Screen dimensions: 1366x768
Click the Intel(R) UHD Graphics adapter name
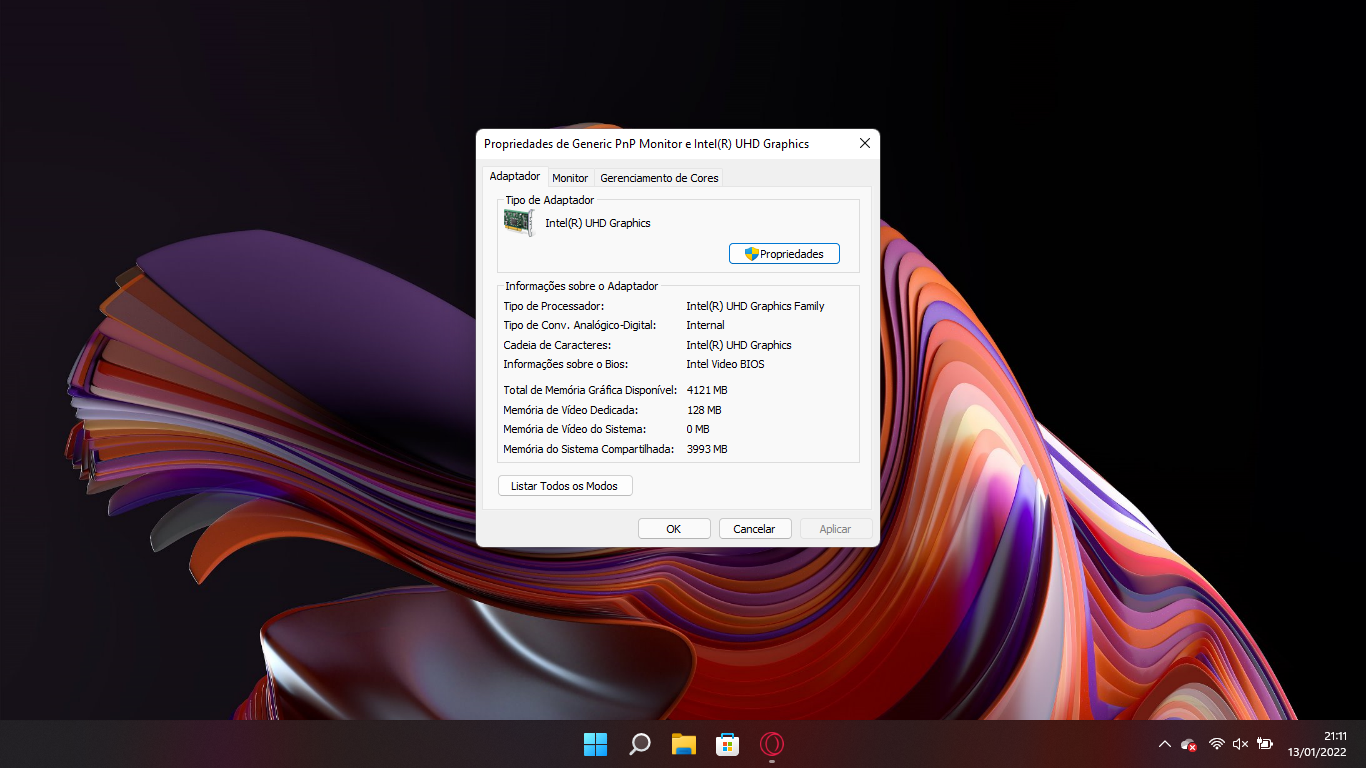[598, 223]
